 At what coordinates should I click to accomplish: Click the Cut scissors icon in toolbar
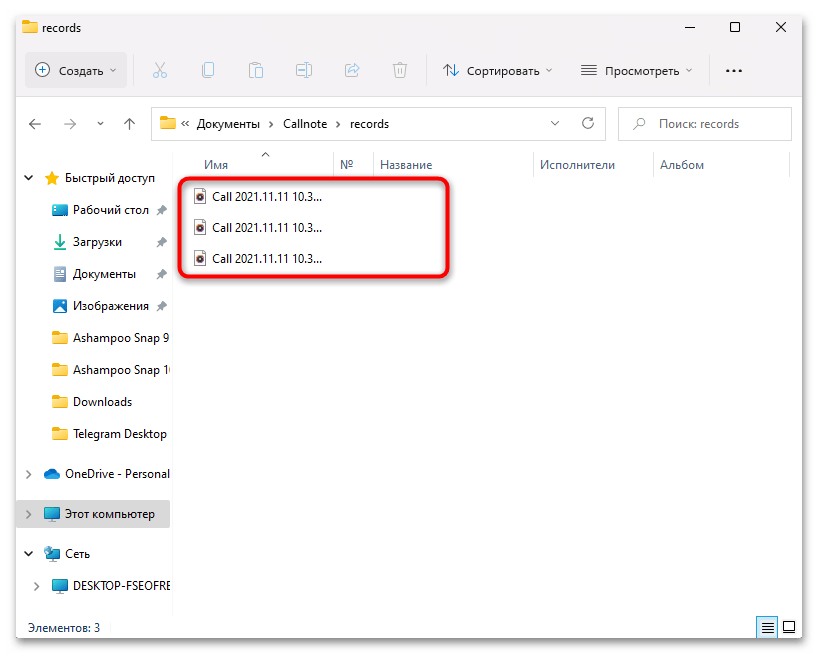coord(160,70)
